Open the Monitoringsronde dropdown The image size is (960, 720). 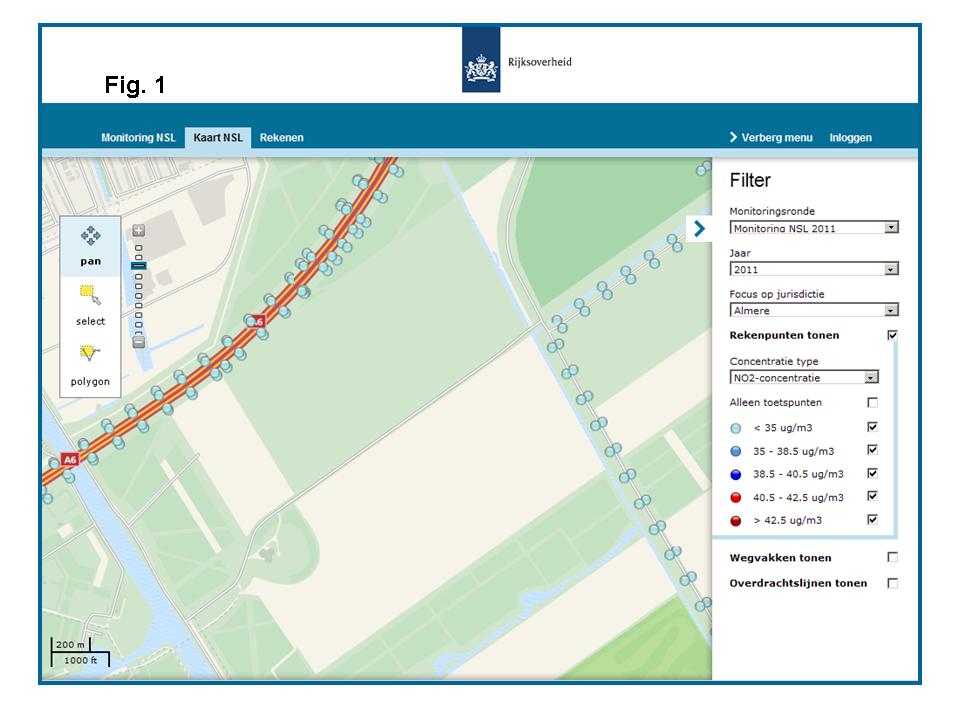(814, 228)
